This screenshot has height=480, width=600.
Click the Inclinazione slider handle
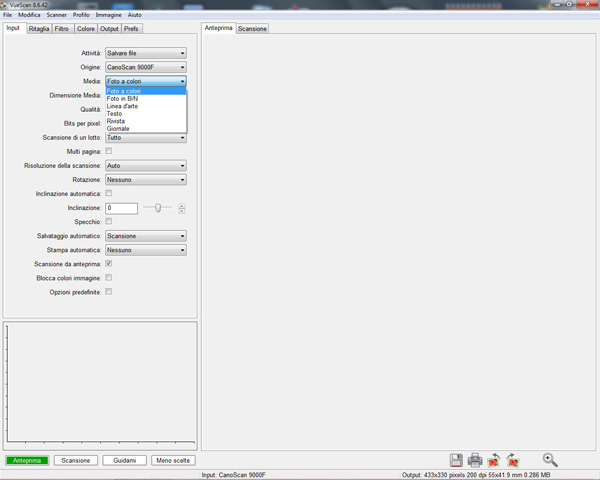tap(157, 208)
